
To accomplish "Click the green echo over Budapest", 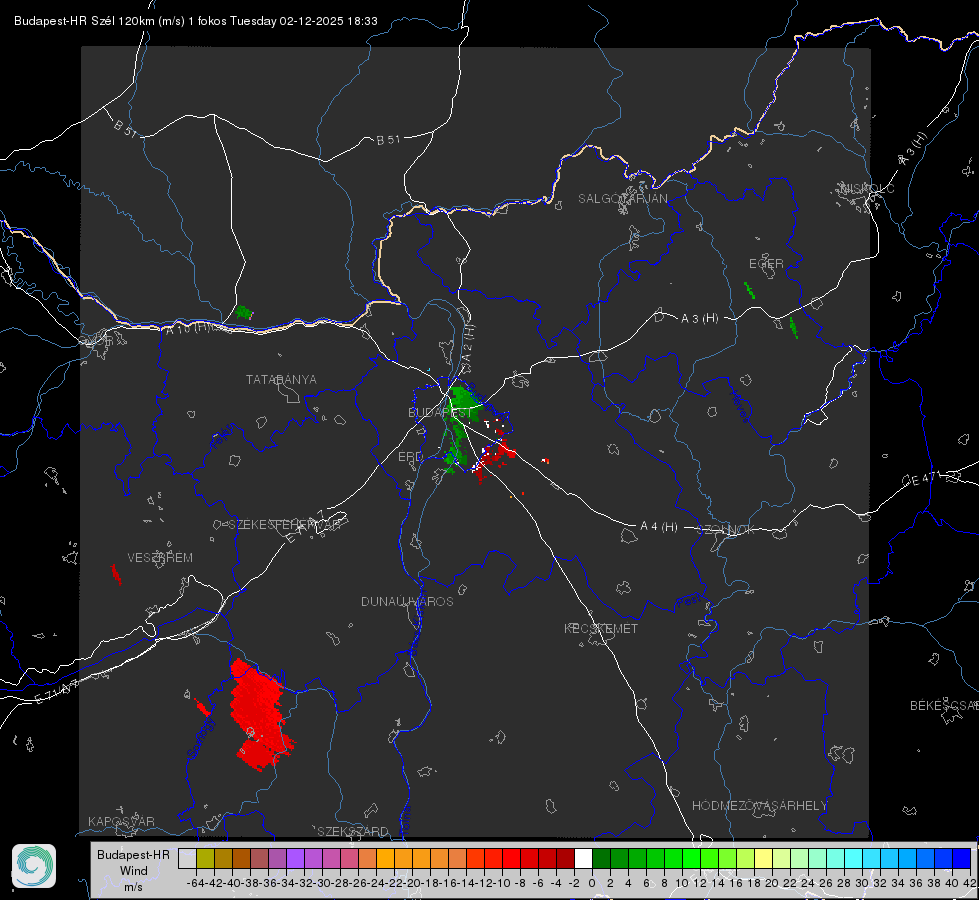I will pyautogui.click(x=461, y=430).
